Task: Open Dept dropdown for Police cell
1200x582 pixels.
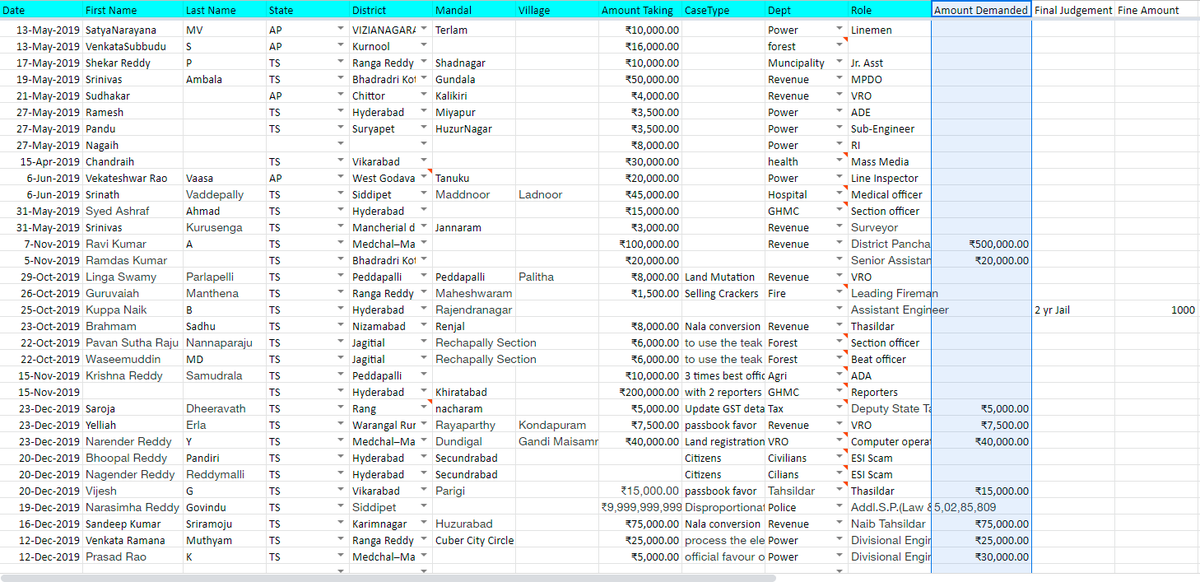Action: tap(839, 508)
